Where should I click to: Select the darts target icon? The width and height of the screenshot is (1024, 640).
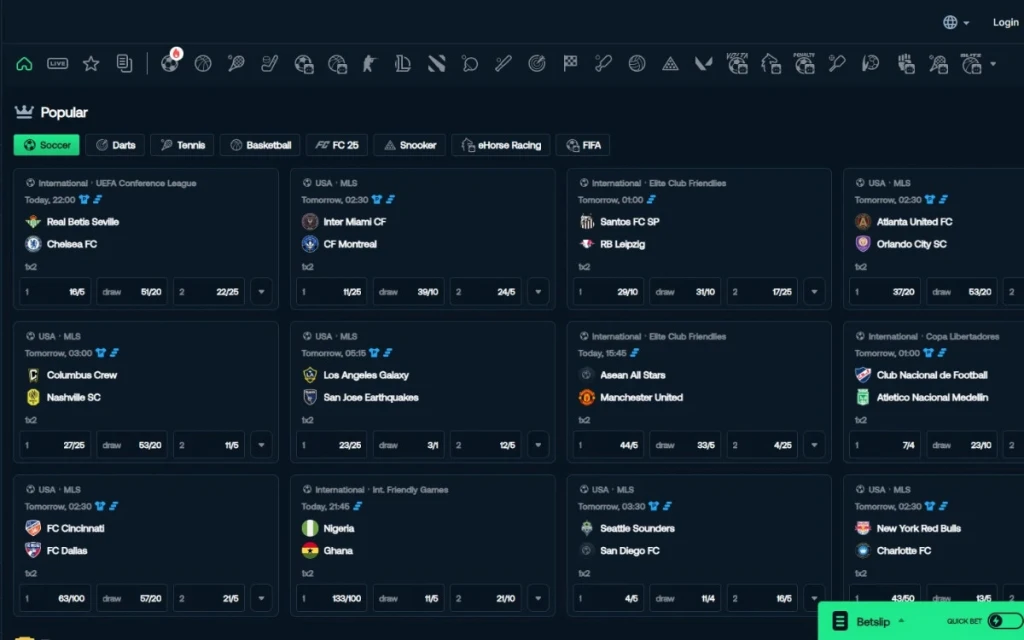(537, 63)
